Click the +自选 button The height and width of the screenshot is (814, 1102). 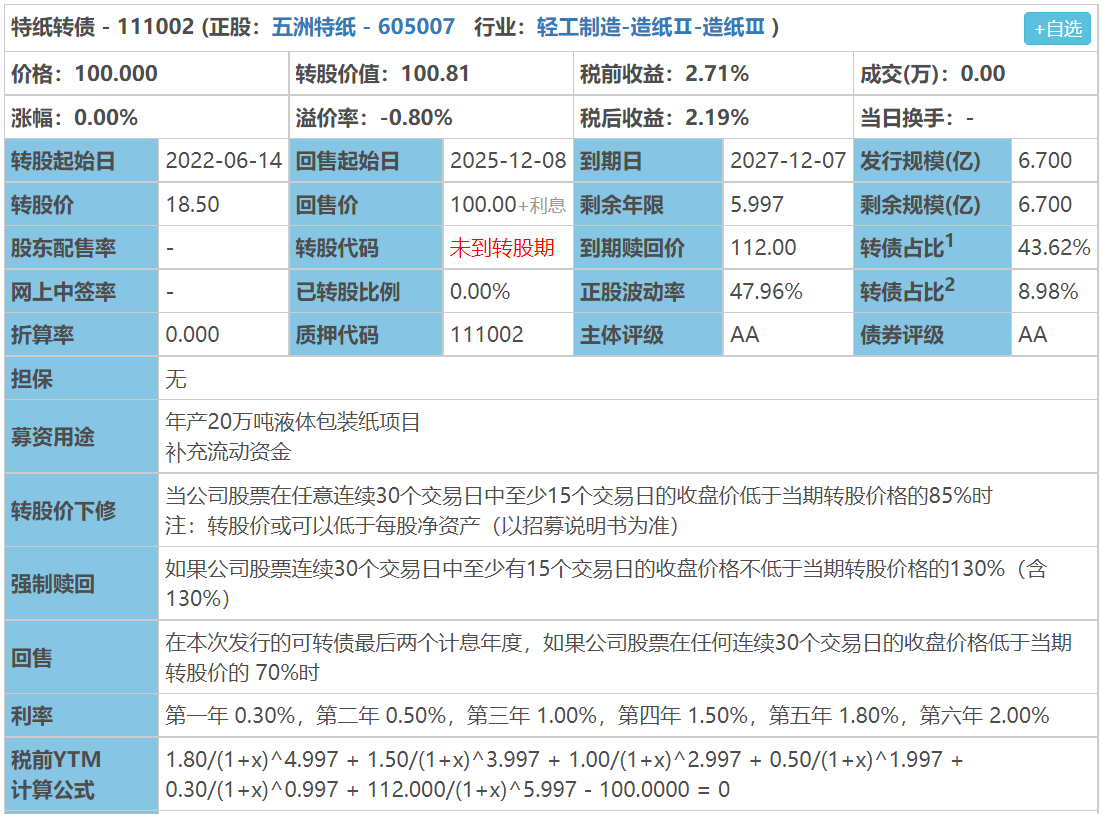1057,29
